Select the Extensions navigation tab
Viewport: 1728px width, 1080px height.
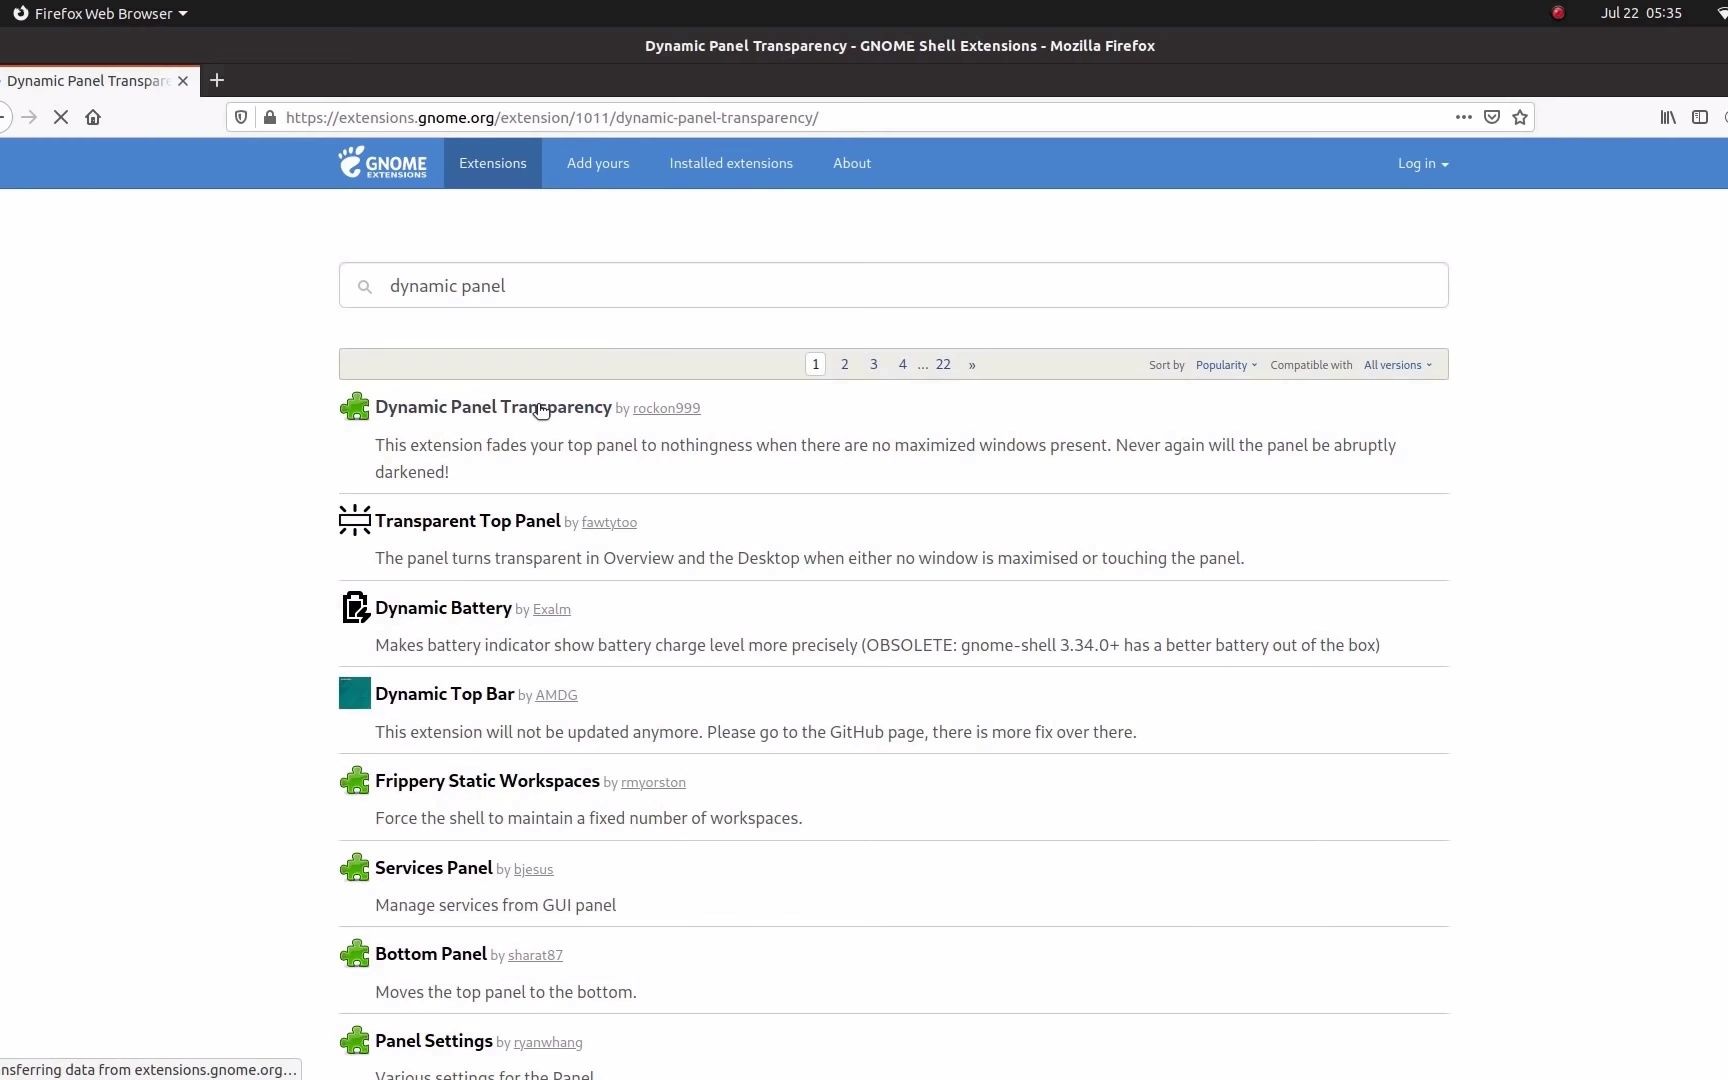coord(493,163)
